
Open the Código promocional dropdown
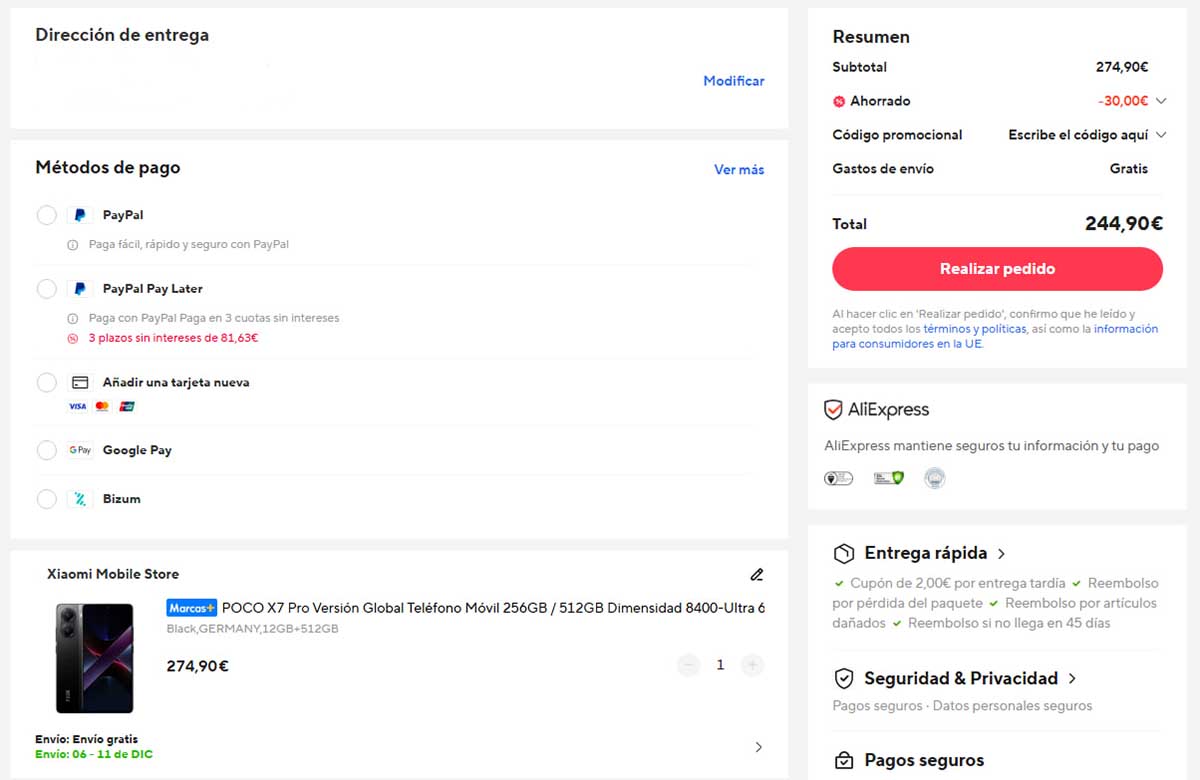coord(1162,134)
